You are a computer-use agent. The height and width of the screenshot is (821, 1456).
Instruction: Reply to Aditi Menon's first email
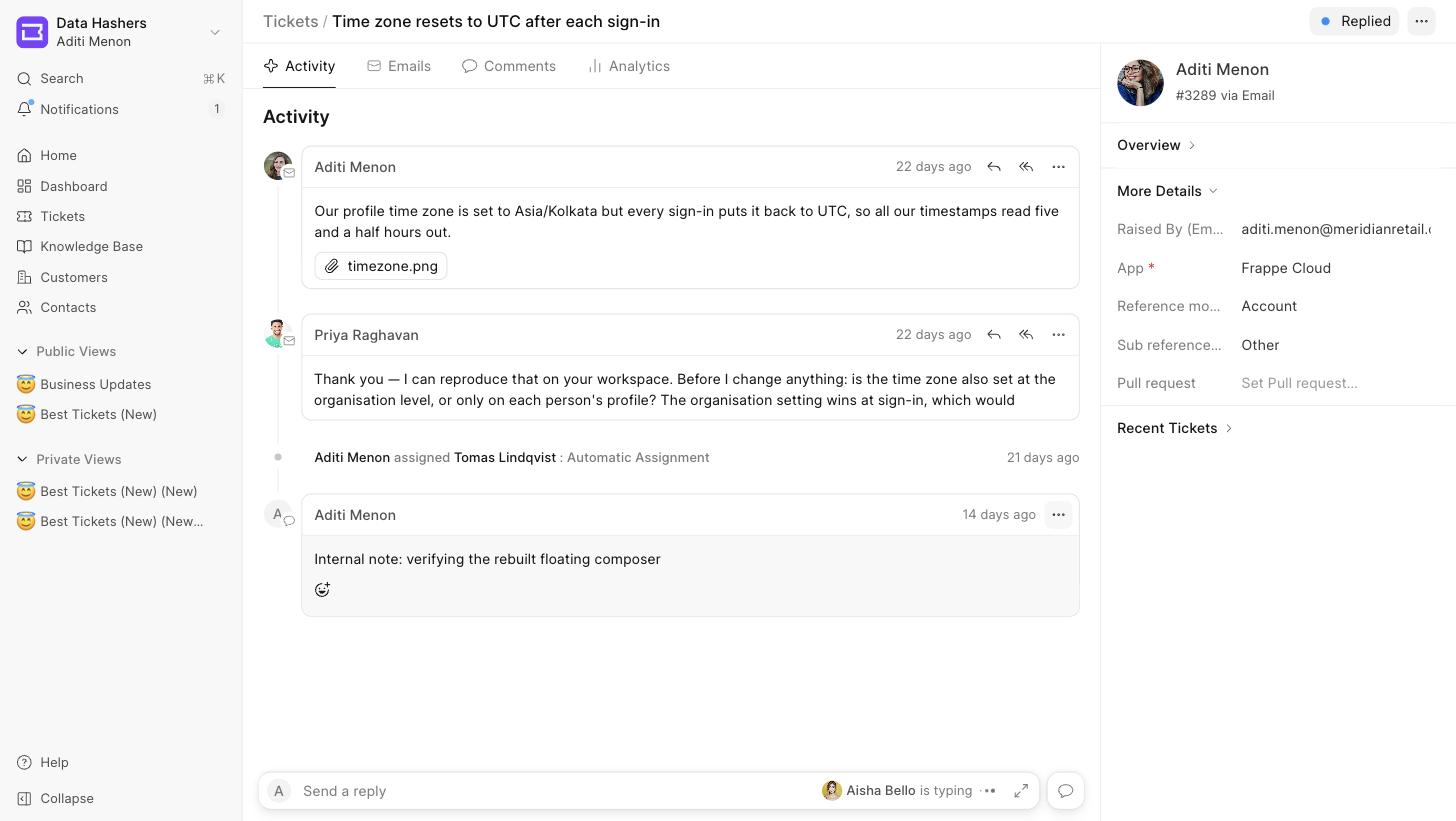click(x=994, y=167)
